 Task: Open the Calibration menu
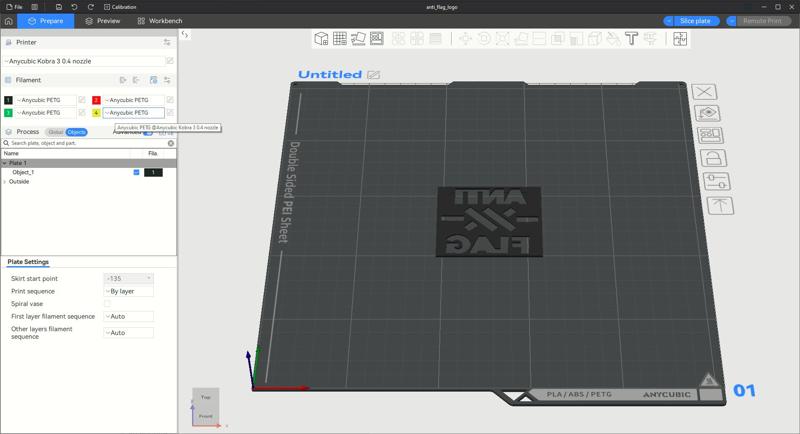120,7
